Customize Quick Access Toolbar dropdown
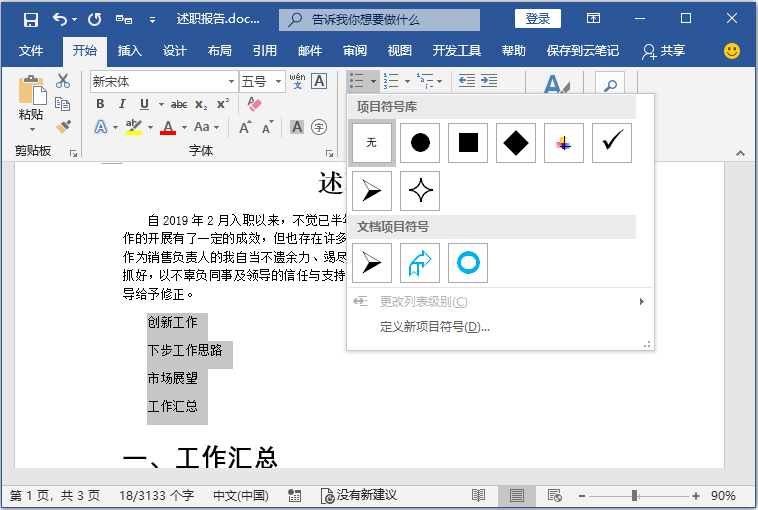758x510 pixels. 152,20
